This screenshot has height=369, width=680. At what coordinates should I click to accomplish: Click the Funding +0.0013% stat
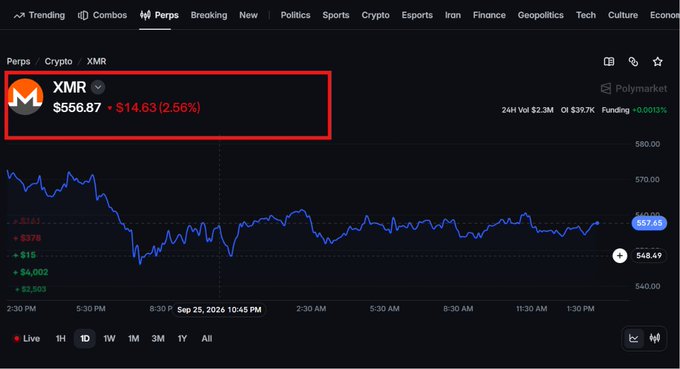634,110
